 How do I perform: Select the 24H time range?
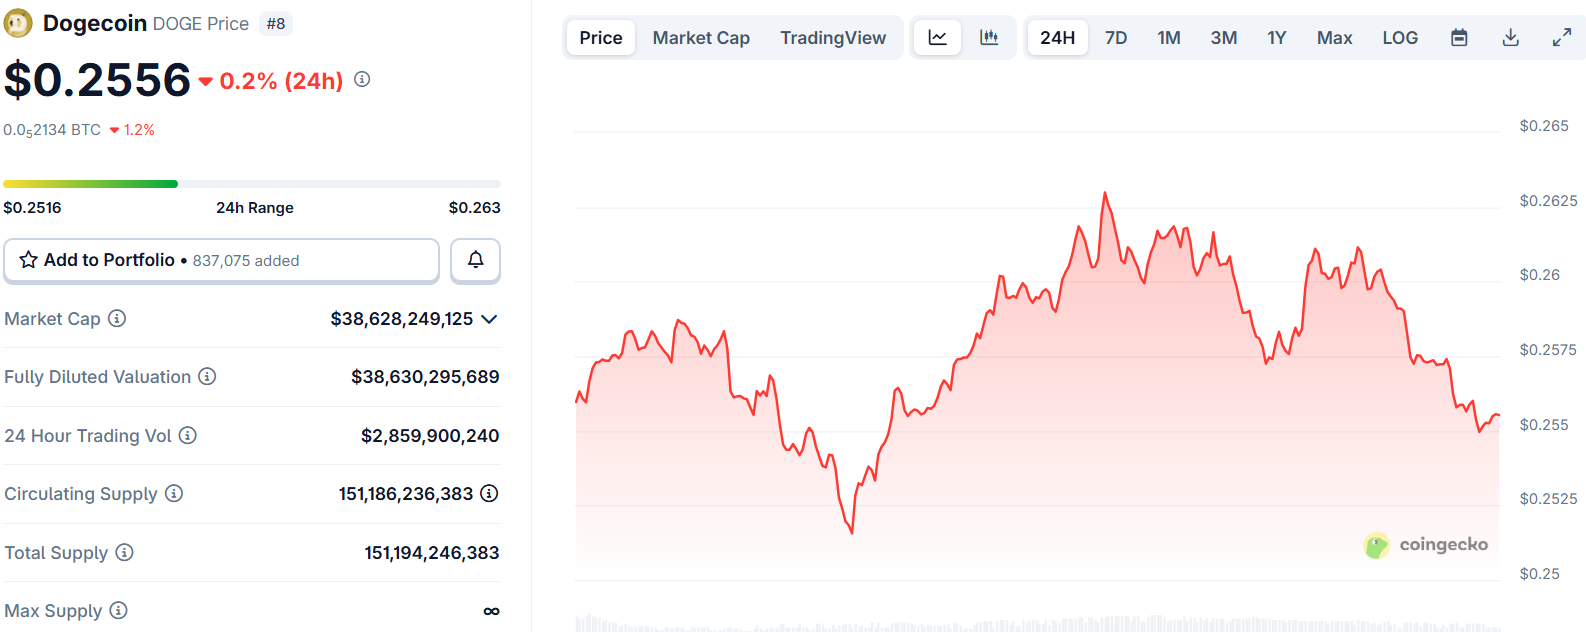coord(1057,38)
